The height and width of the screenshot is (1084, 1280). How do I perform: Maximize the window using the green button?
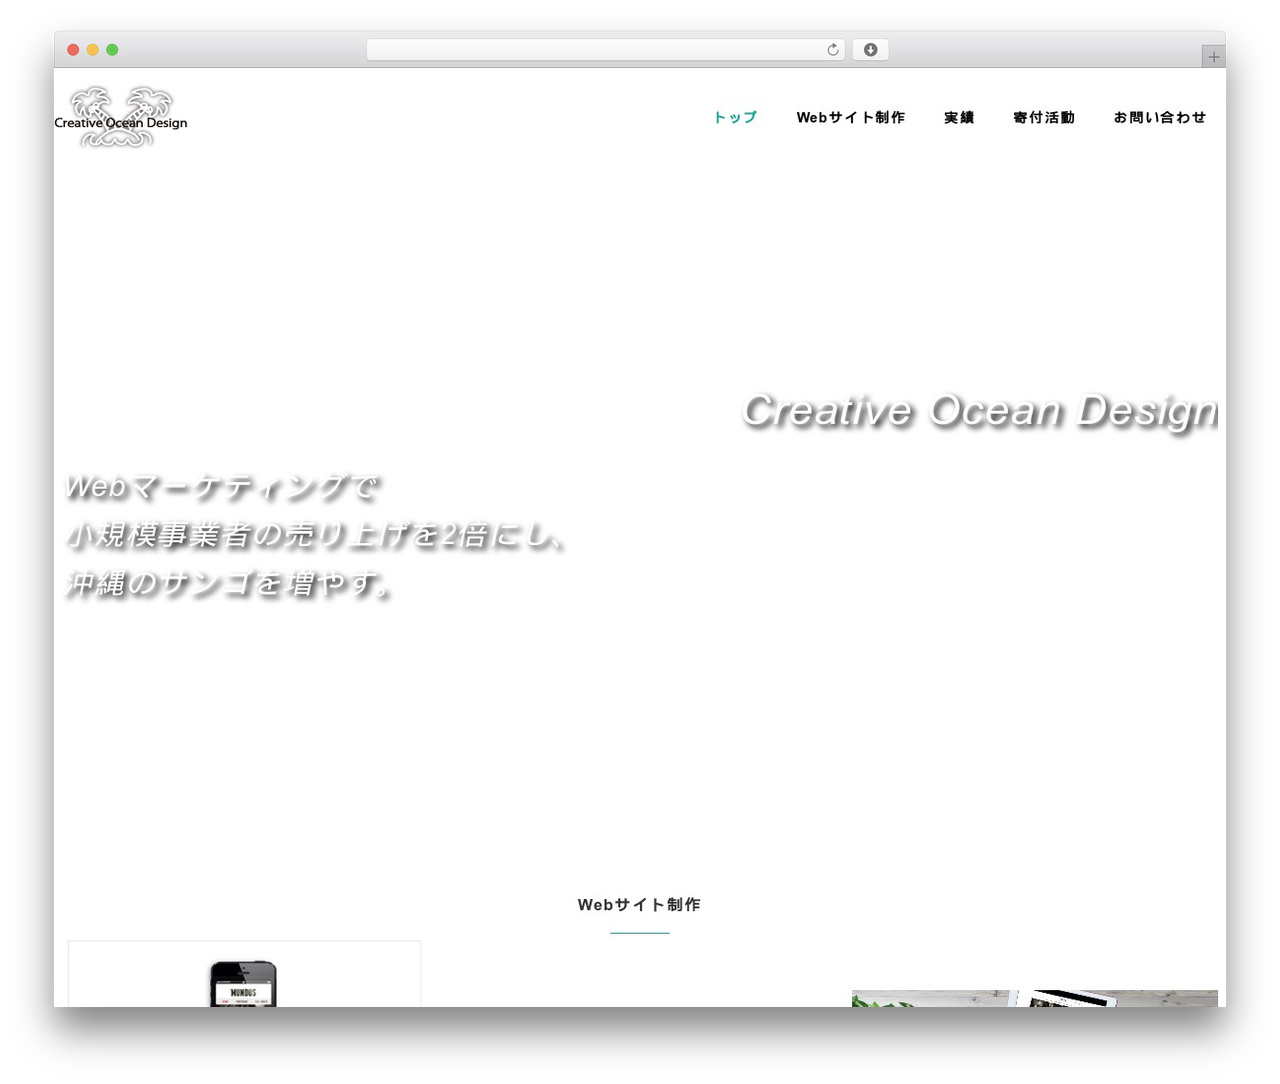tap(112, 50)
